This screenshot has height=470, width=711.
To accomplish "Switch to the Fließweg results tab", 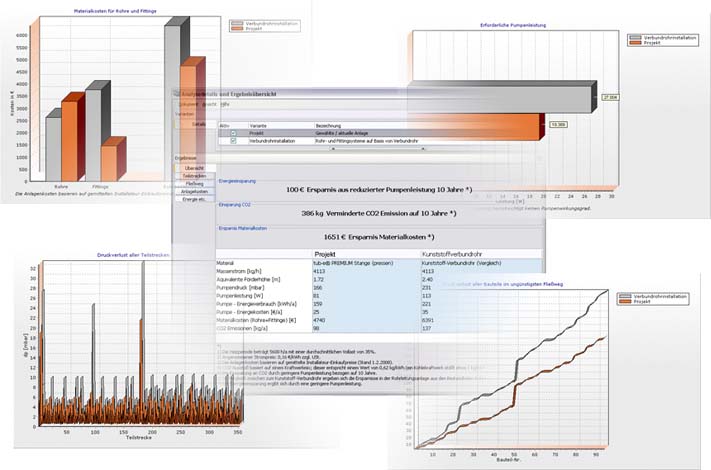I will click(x=194, y=183).
